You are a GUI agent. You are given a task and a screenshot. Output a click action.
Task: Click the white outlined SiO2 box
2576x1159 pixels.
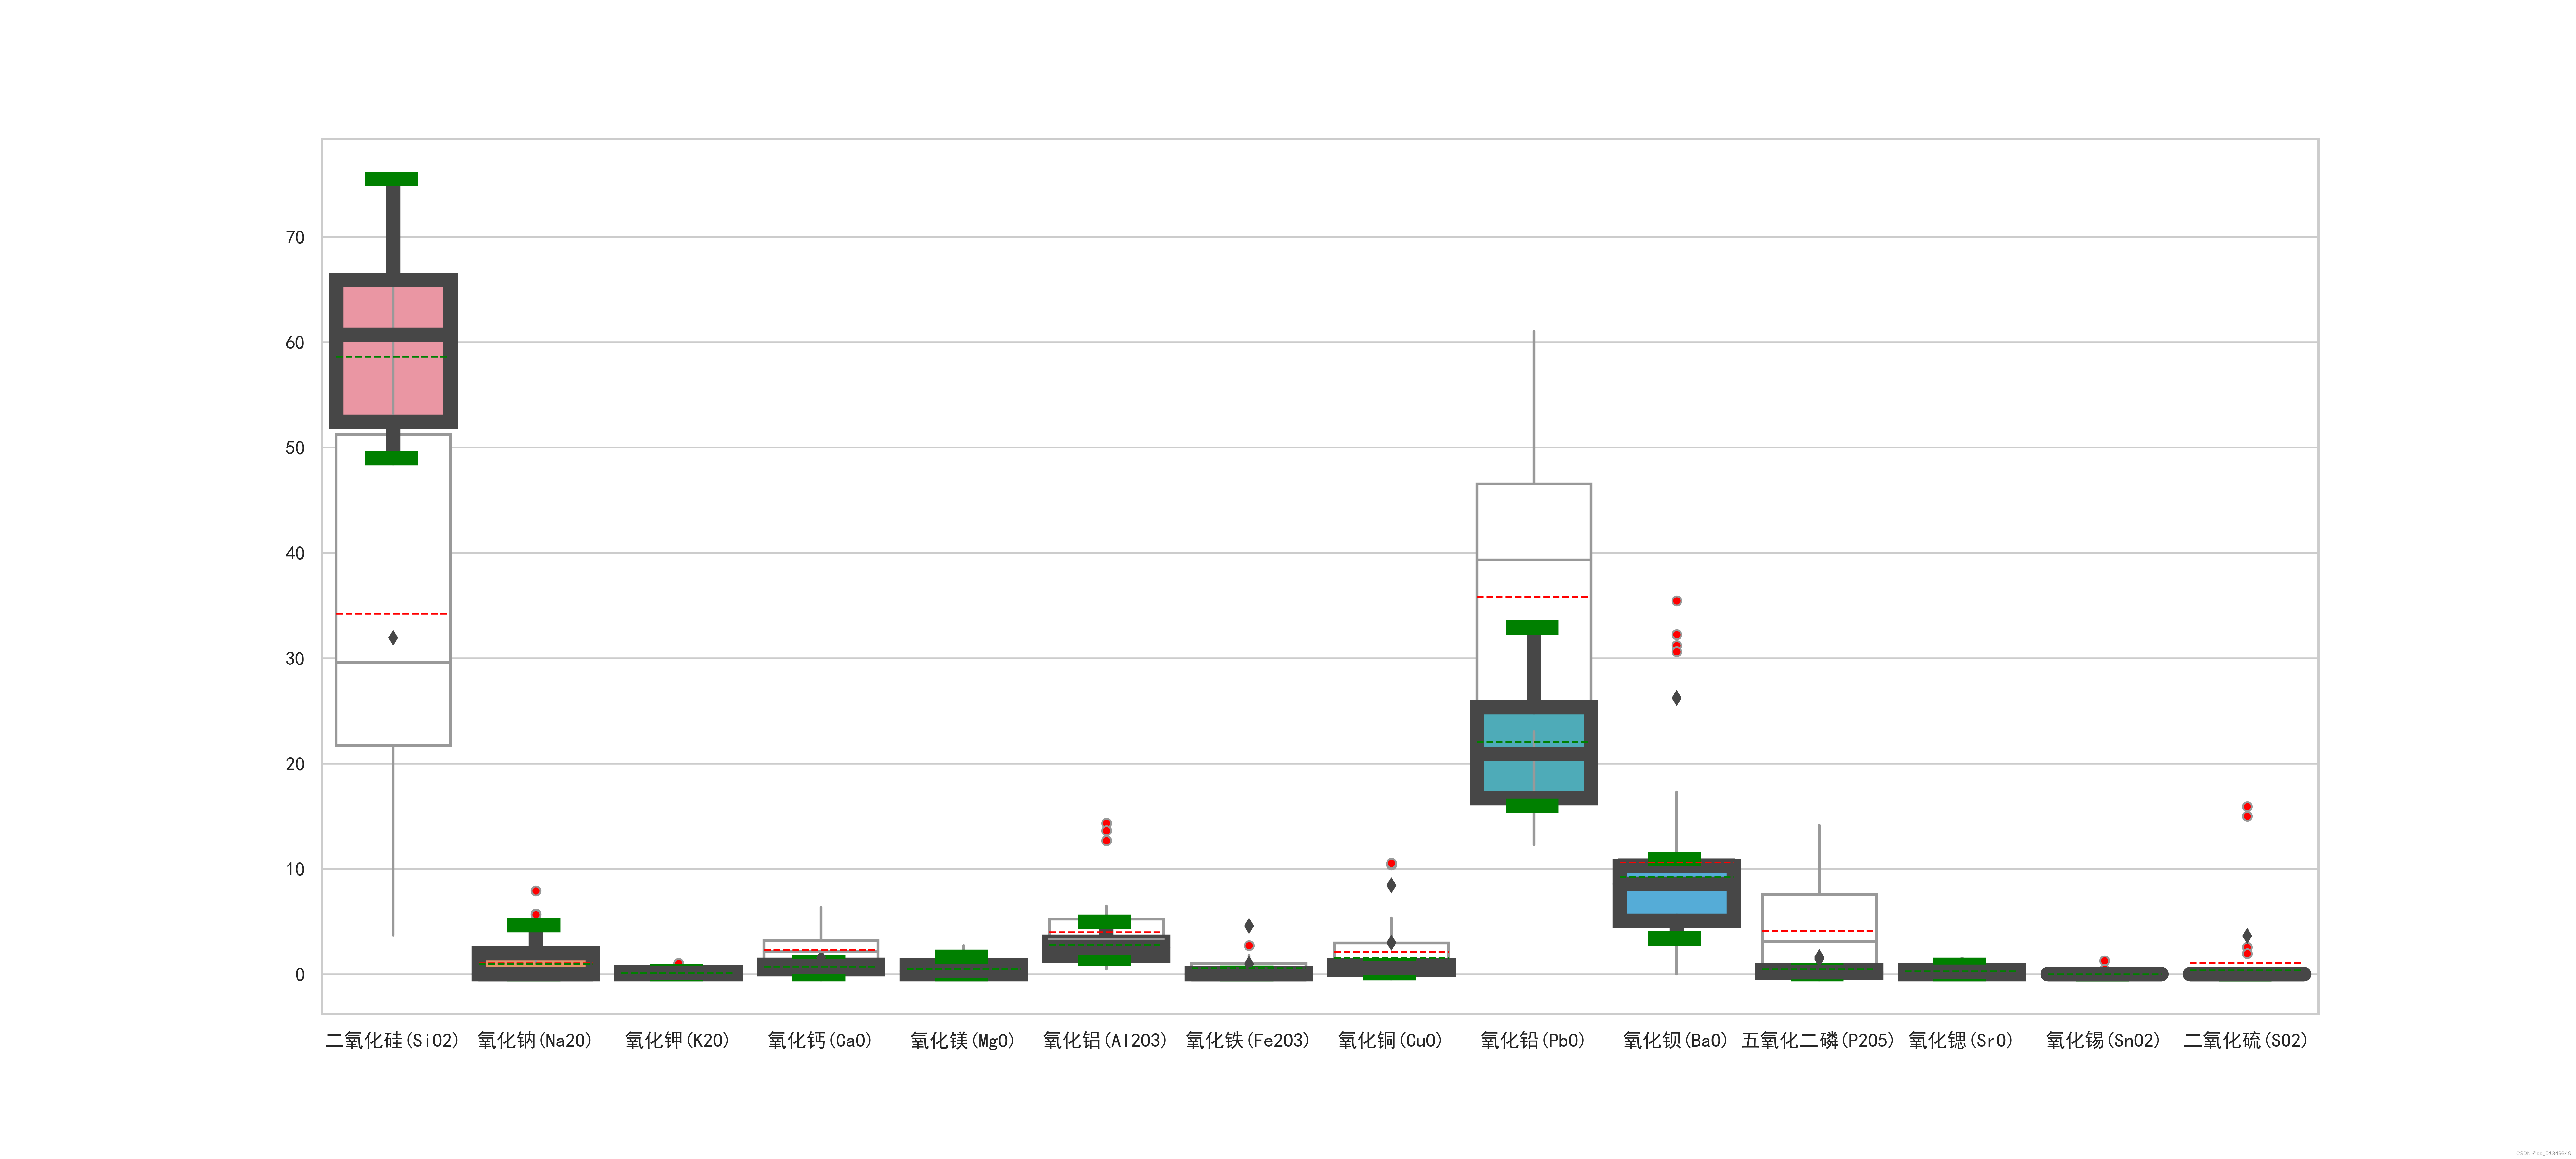[393, 590]
